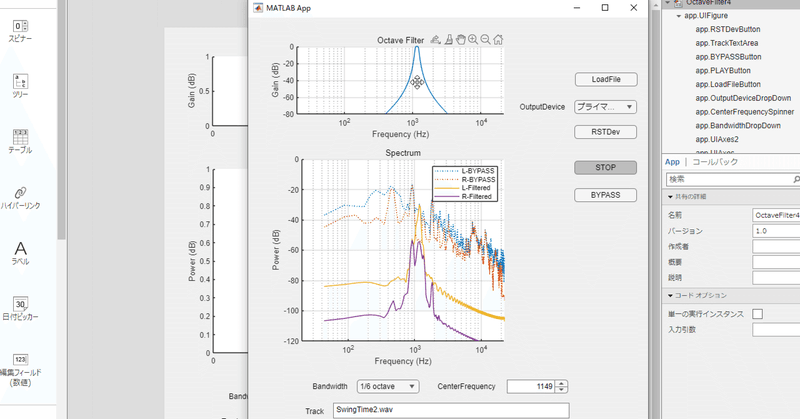This screenshot has height=419, width=800.
Task: Collapse the OctaveFilter4 root node
Action: click(667, 3)
